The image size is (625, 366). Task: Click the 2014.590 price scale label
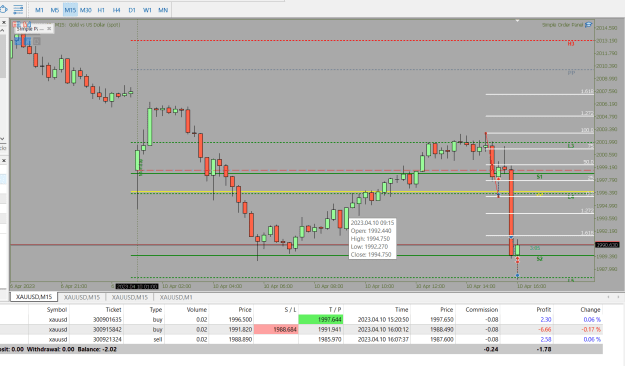click(x=607, y=28)
